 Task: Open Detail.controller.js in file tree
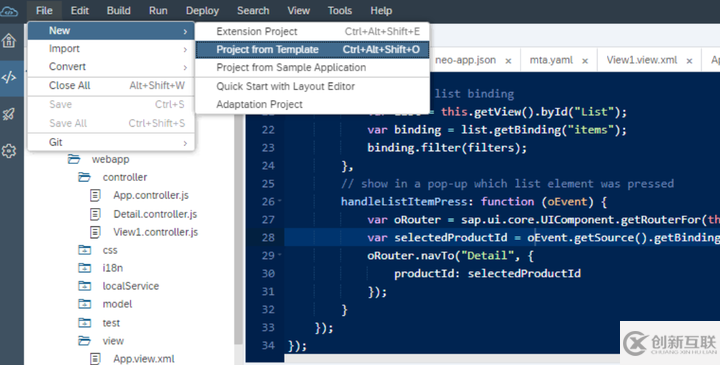155,214
